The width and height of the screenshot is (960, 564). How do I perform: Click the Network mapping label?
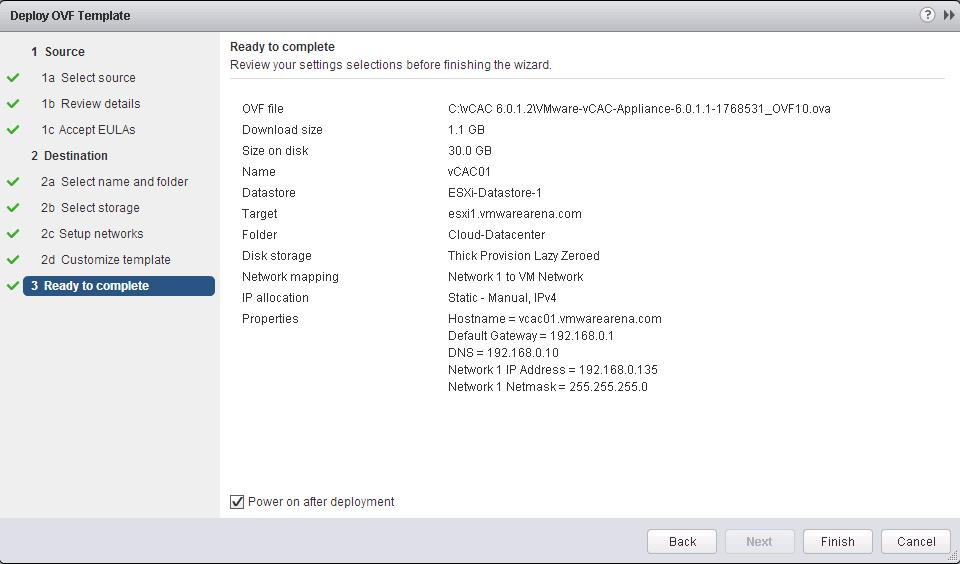(x=290, y=277)
